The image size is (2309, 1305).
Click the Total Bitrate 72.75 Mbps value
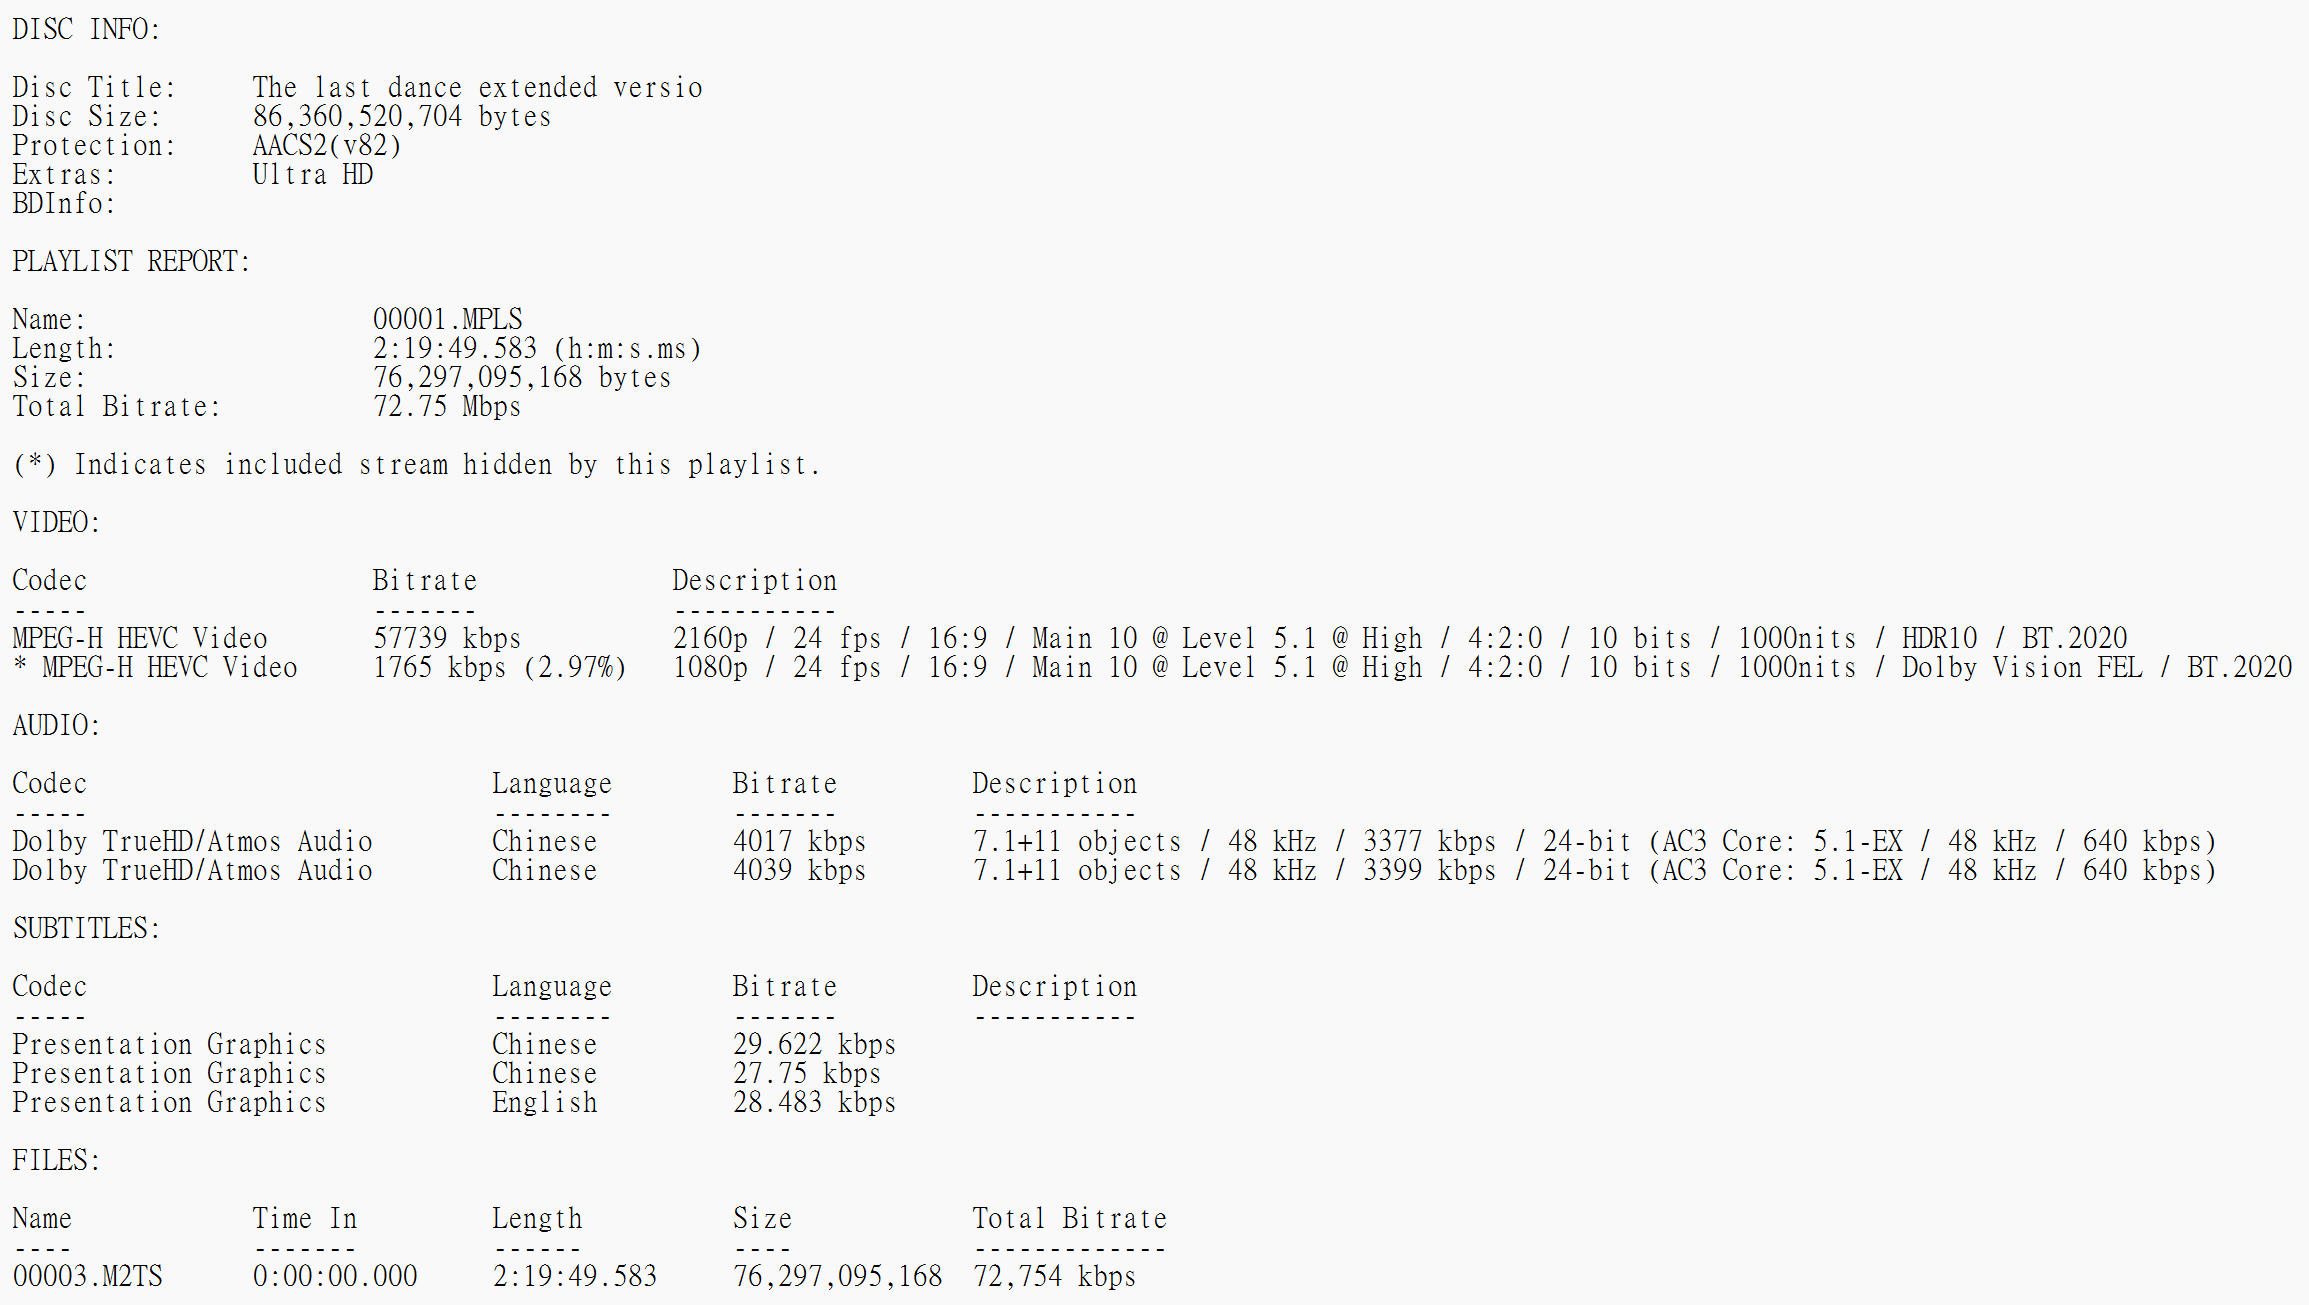(x=446, y=406)
